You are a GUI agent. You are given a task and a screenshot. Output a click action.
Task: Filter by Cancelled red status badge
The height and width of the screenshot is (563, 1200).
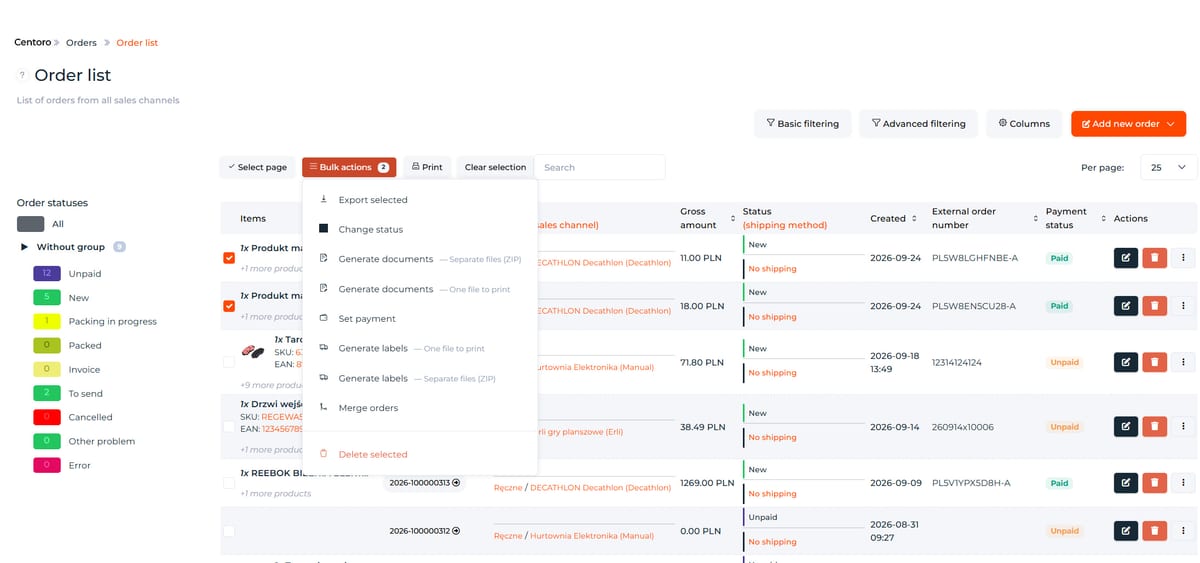pos(47,417)
